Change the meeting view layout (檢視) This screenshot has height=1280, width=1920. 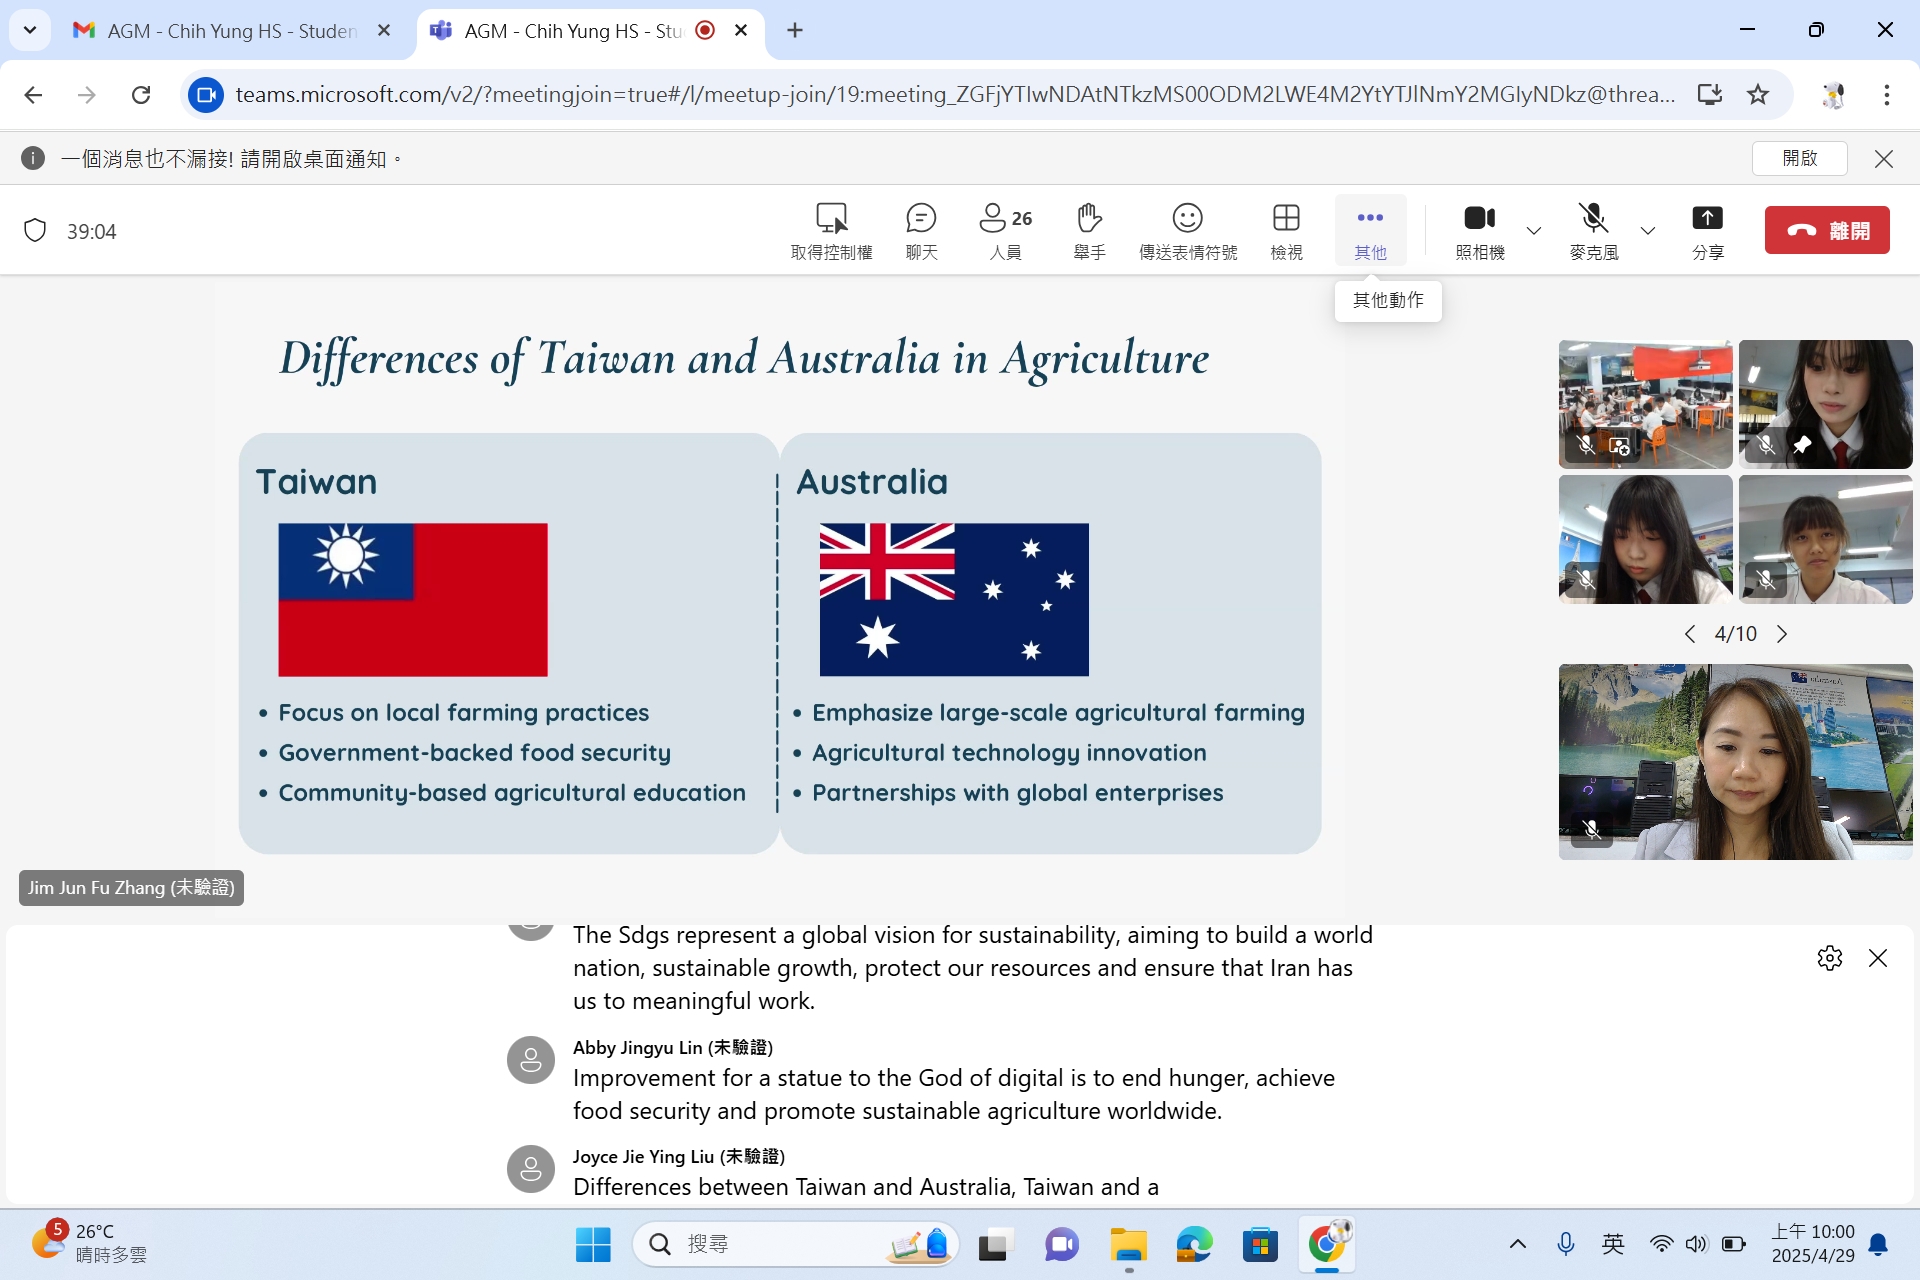pos(1286,231)
